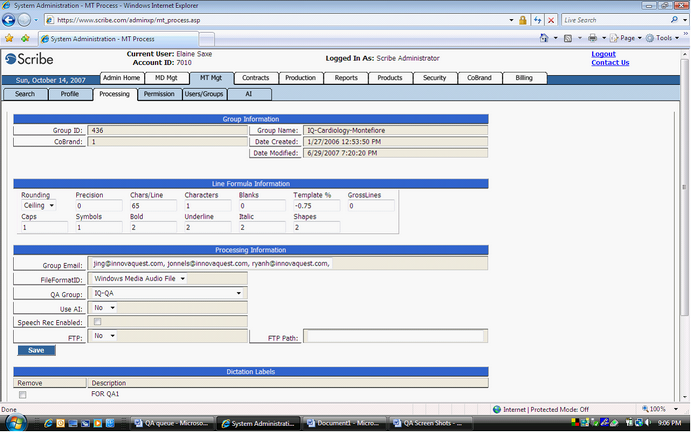Click the Internet zone globe icon in status bar

[x=497, y=409]
